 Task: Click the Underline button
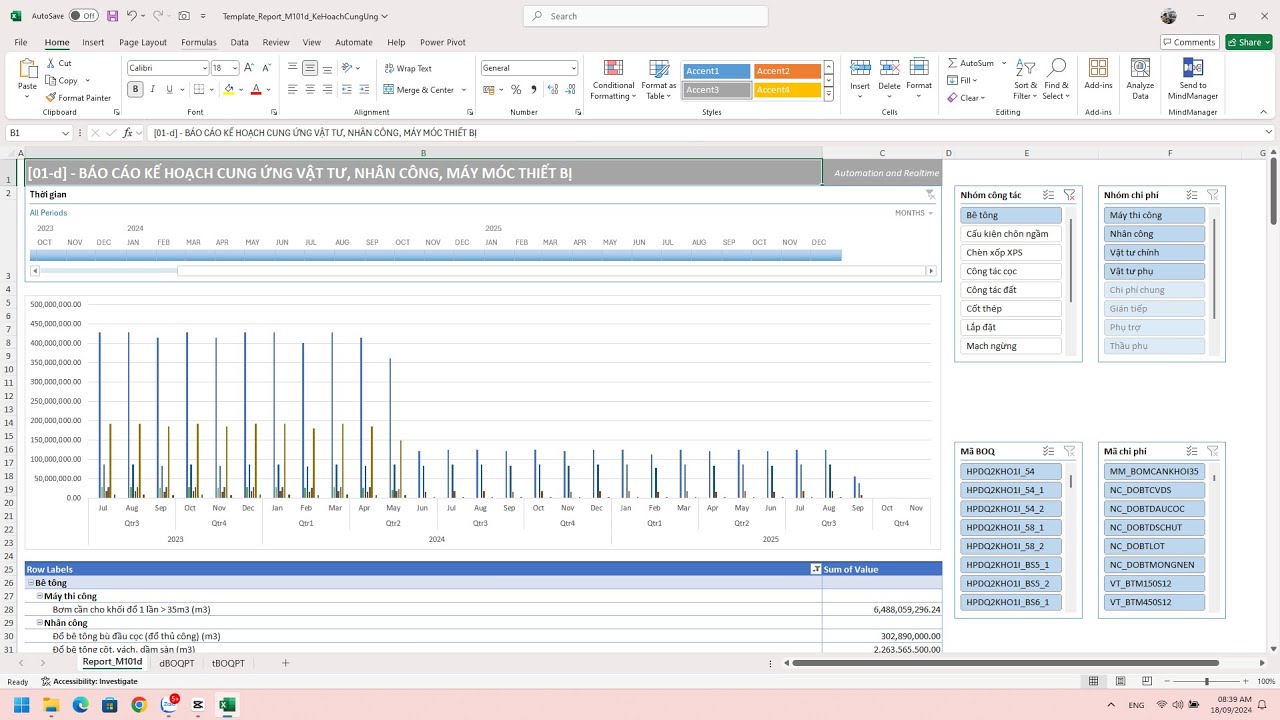[169, 89]
